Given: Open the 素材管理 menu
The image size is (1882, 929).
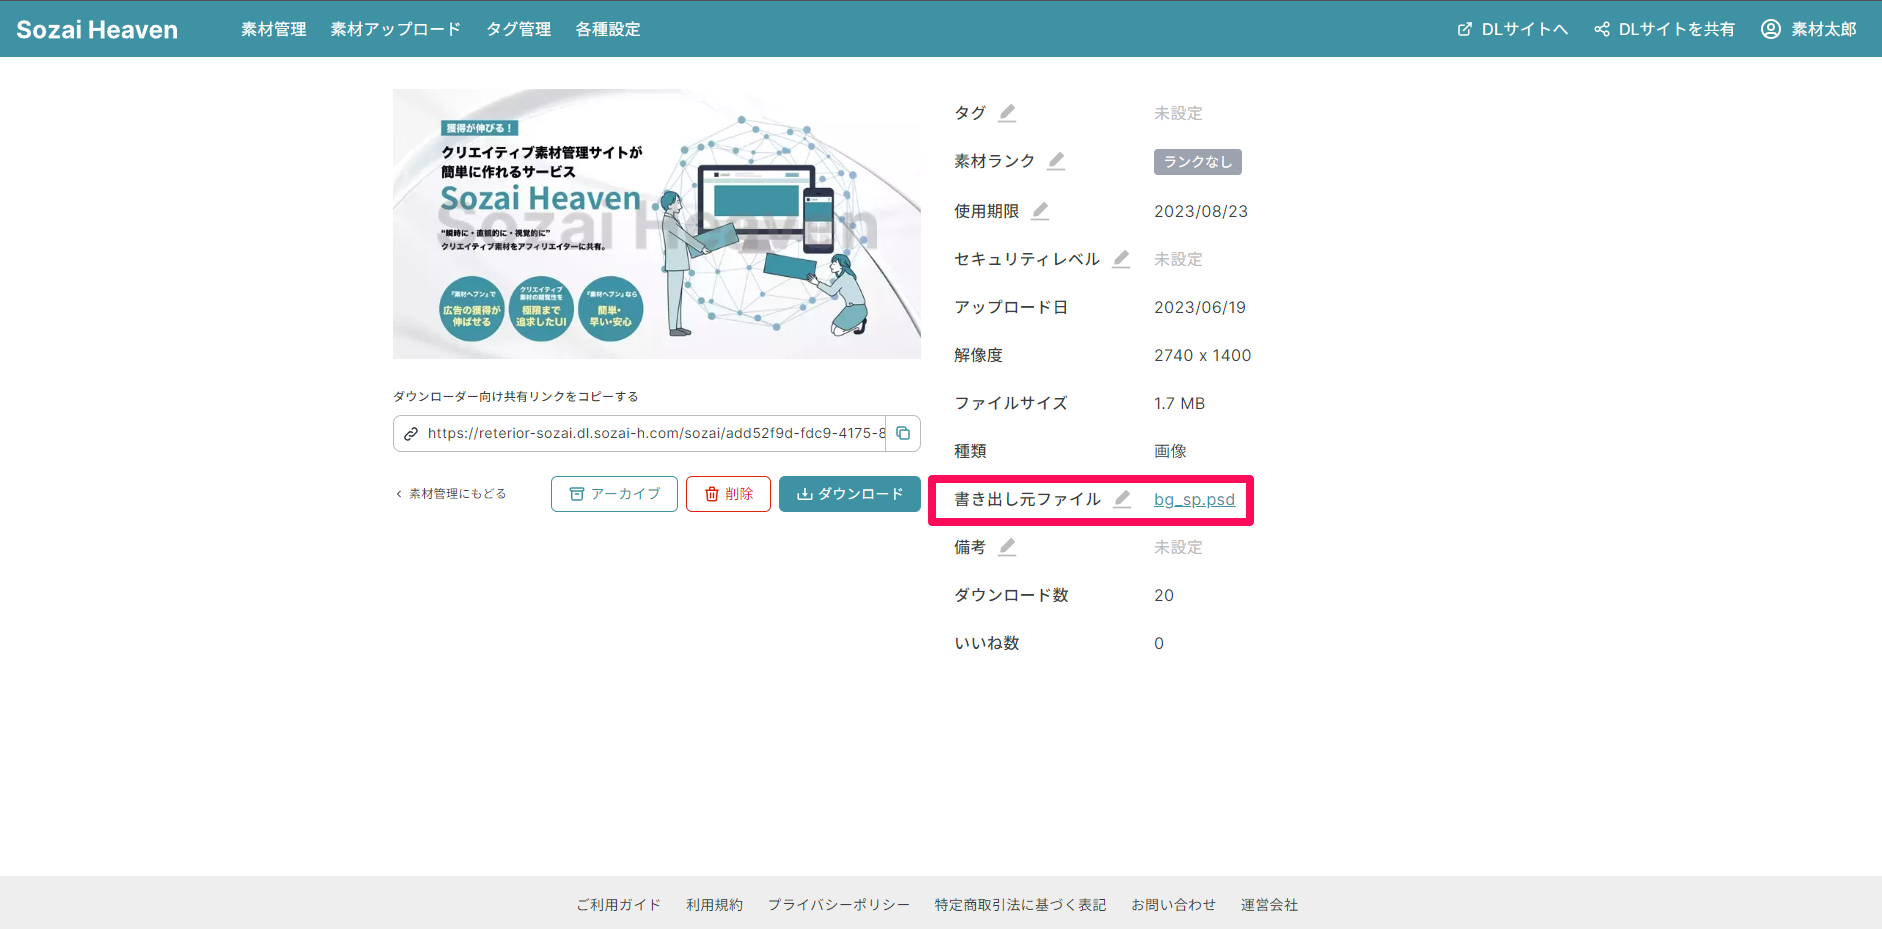Looking at the screenshot, I should (274, 29).
